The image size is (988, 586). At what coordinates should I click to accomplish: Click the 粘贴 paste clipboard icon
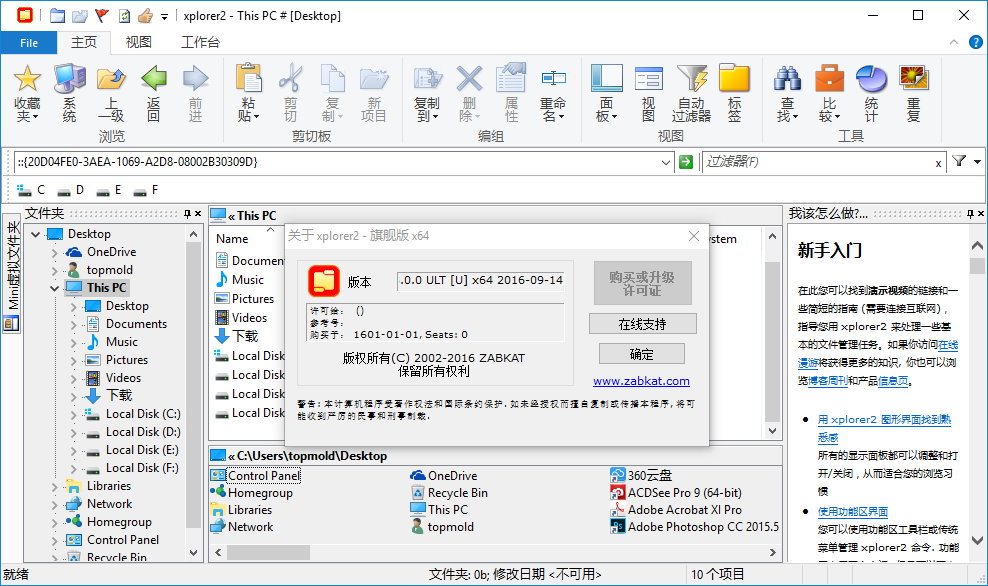point(248,79)
